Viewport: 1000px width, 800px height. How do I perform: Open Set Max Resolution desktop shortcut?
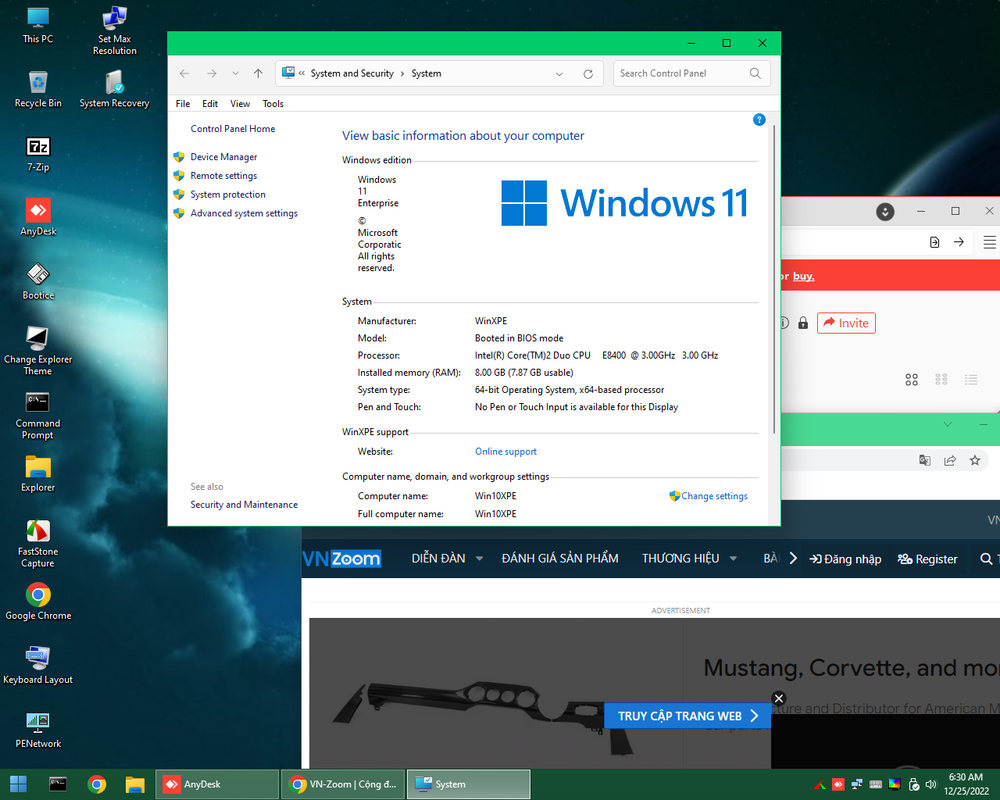(x=114, y=31)
